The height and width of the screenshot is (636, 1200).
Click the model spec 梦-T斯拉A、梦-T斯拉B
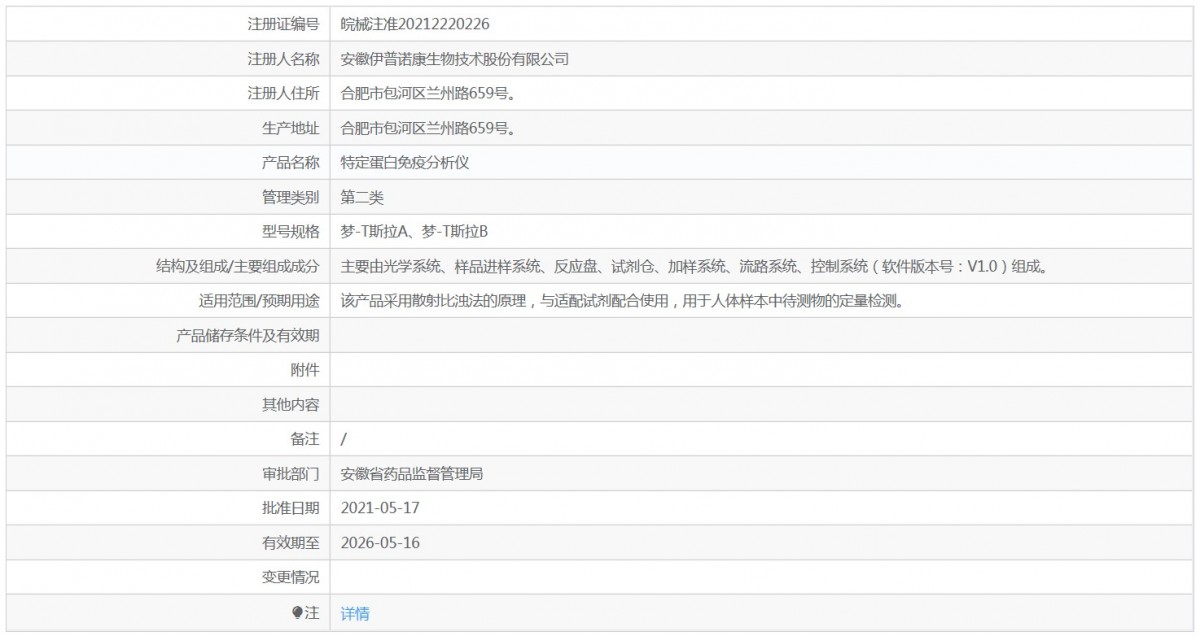414,232
